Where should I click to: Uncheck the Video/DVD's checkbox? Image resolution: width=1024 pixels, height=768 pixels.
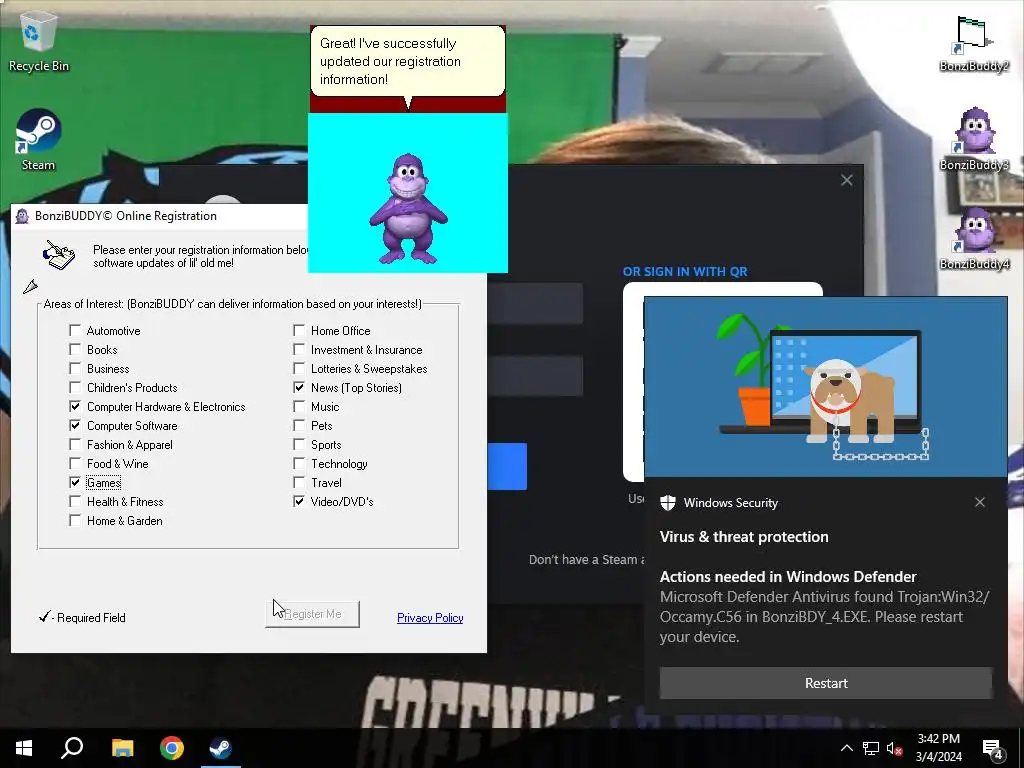pyautogui.click(x=299, y=502)
